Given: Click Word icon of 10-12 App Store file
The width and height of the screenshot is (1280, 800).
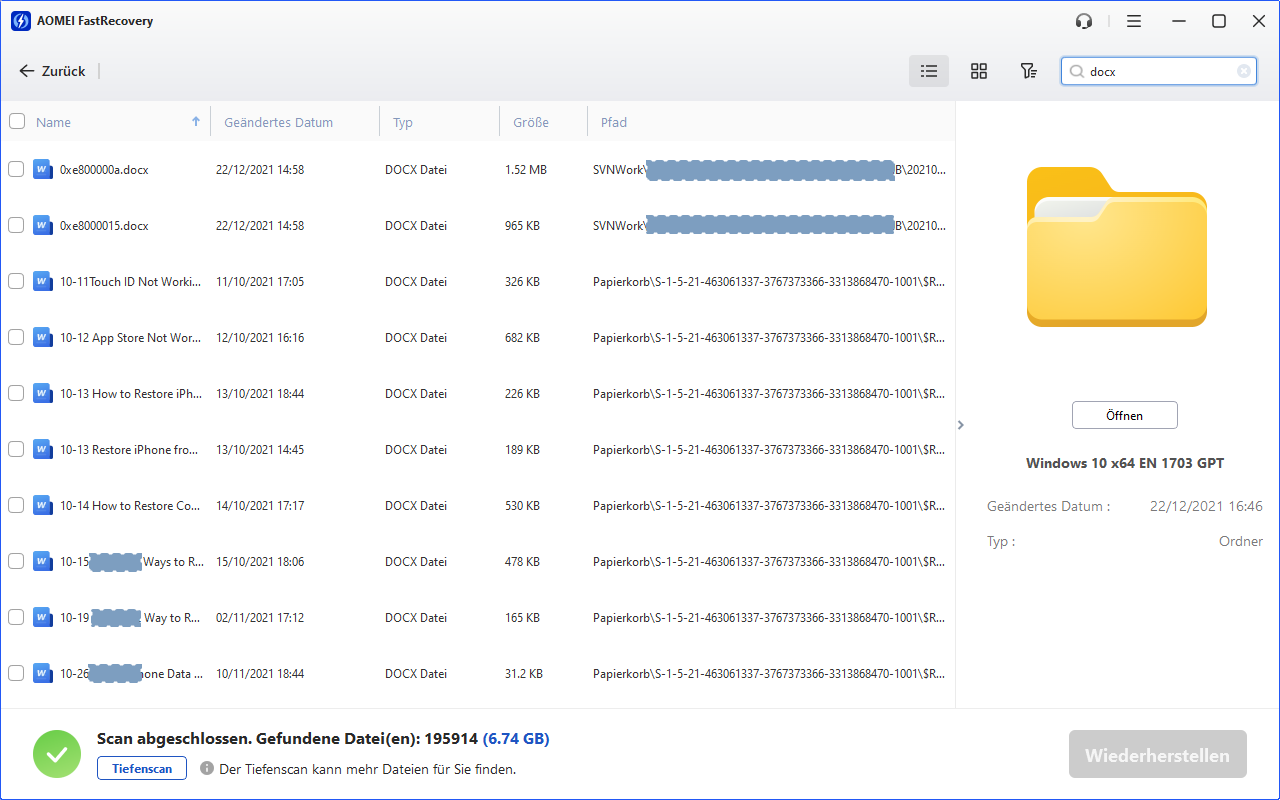Looking at the screenshot, I should (x=42, y=338).
